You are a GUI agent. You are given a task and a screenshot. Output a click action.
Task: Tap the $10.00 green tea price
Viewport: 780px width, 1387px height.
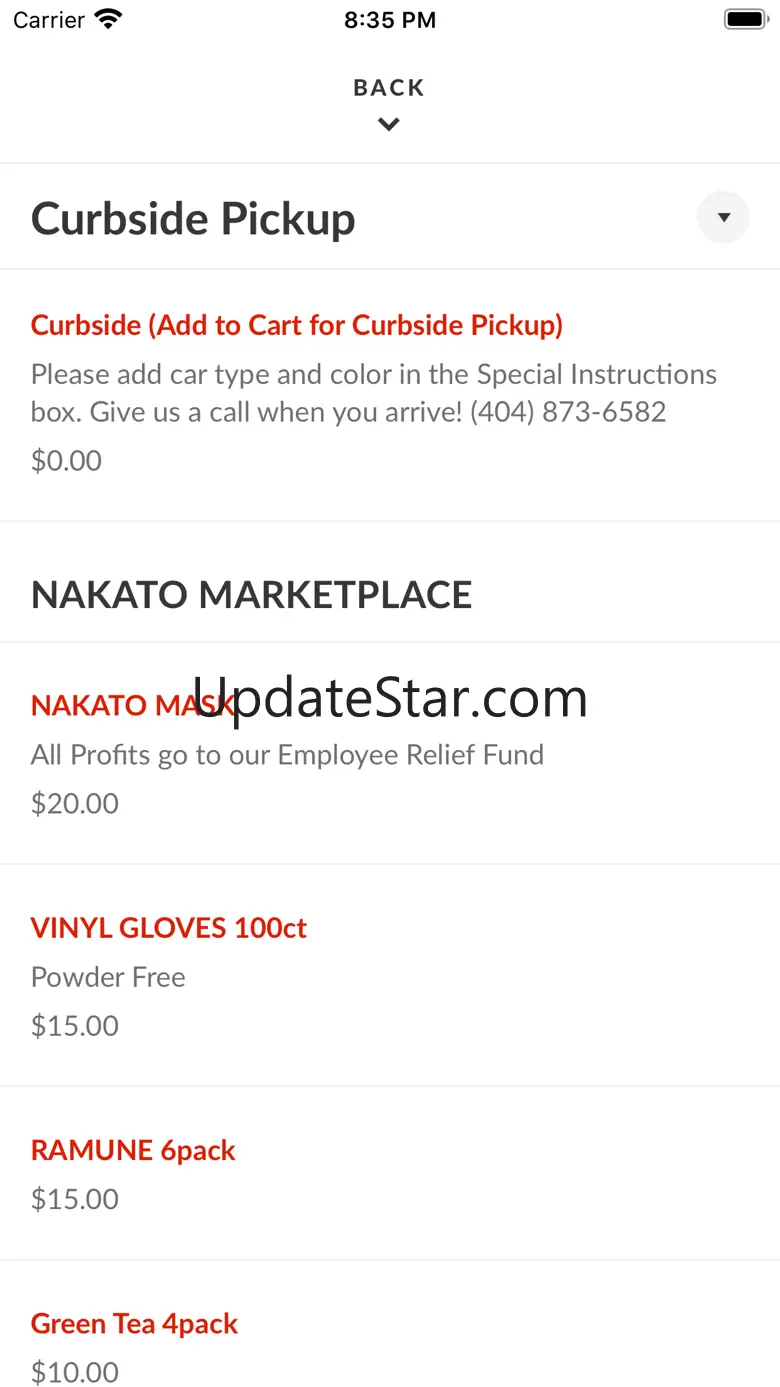[x=75, y=1372]
